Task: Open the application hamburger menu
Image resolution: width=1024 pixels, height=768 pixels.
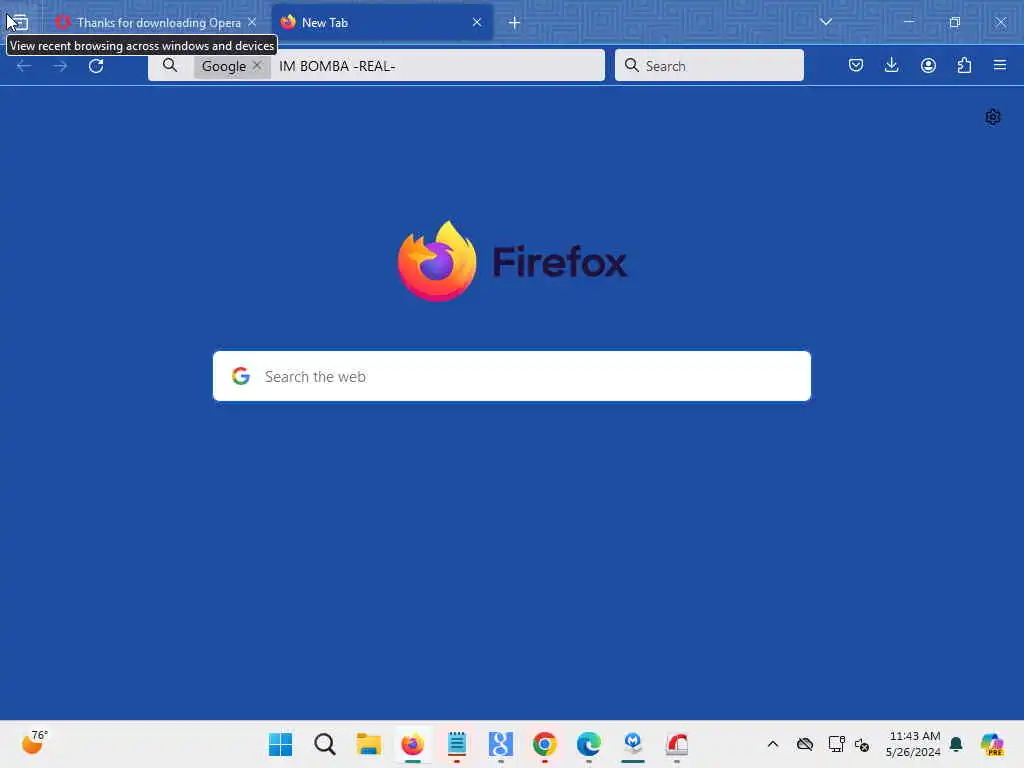Action: [1000, 65]
